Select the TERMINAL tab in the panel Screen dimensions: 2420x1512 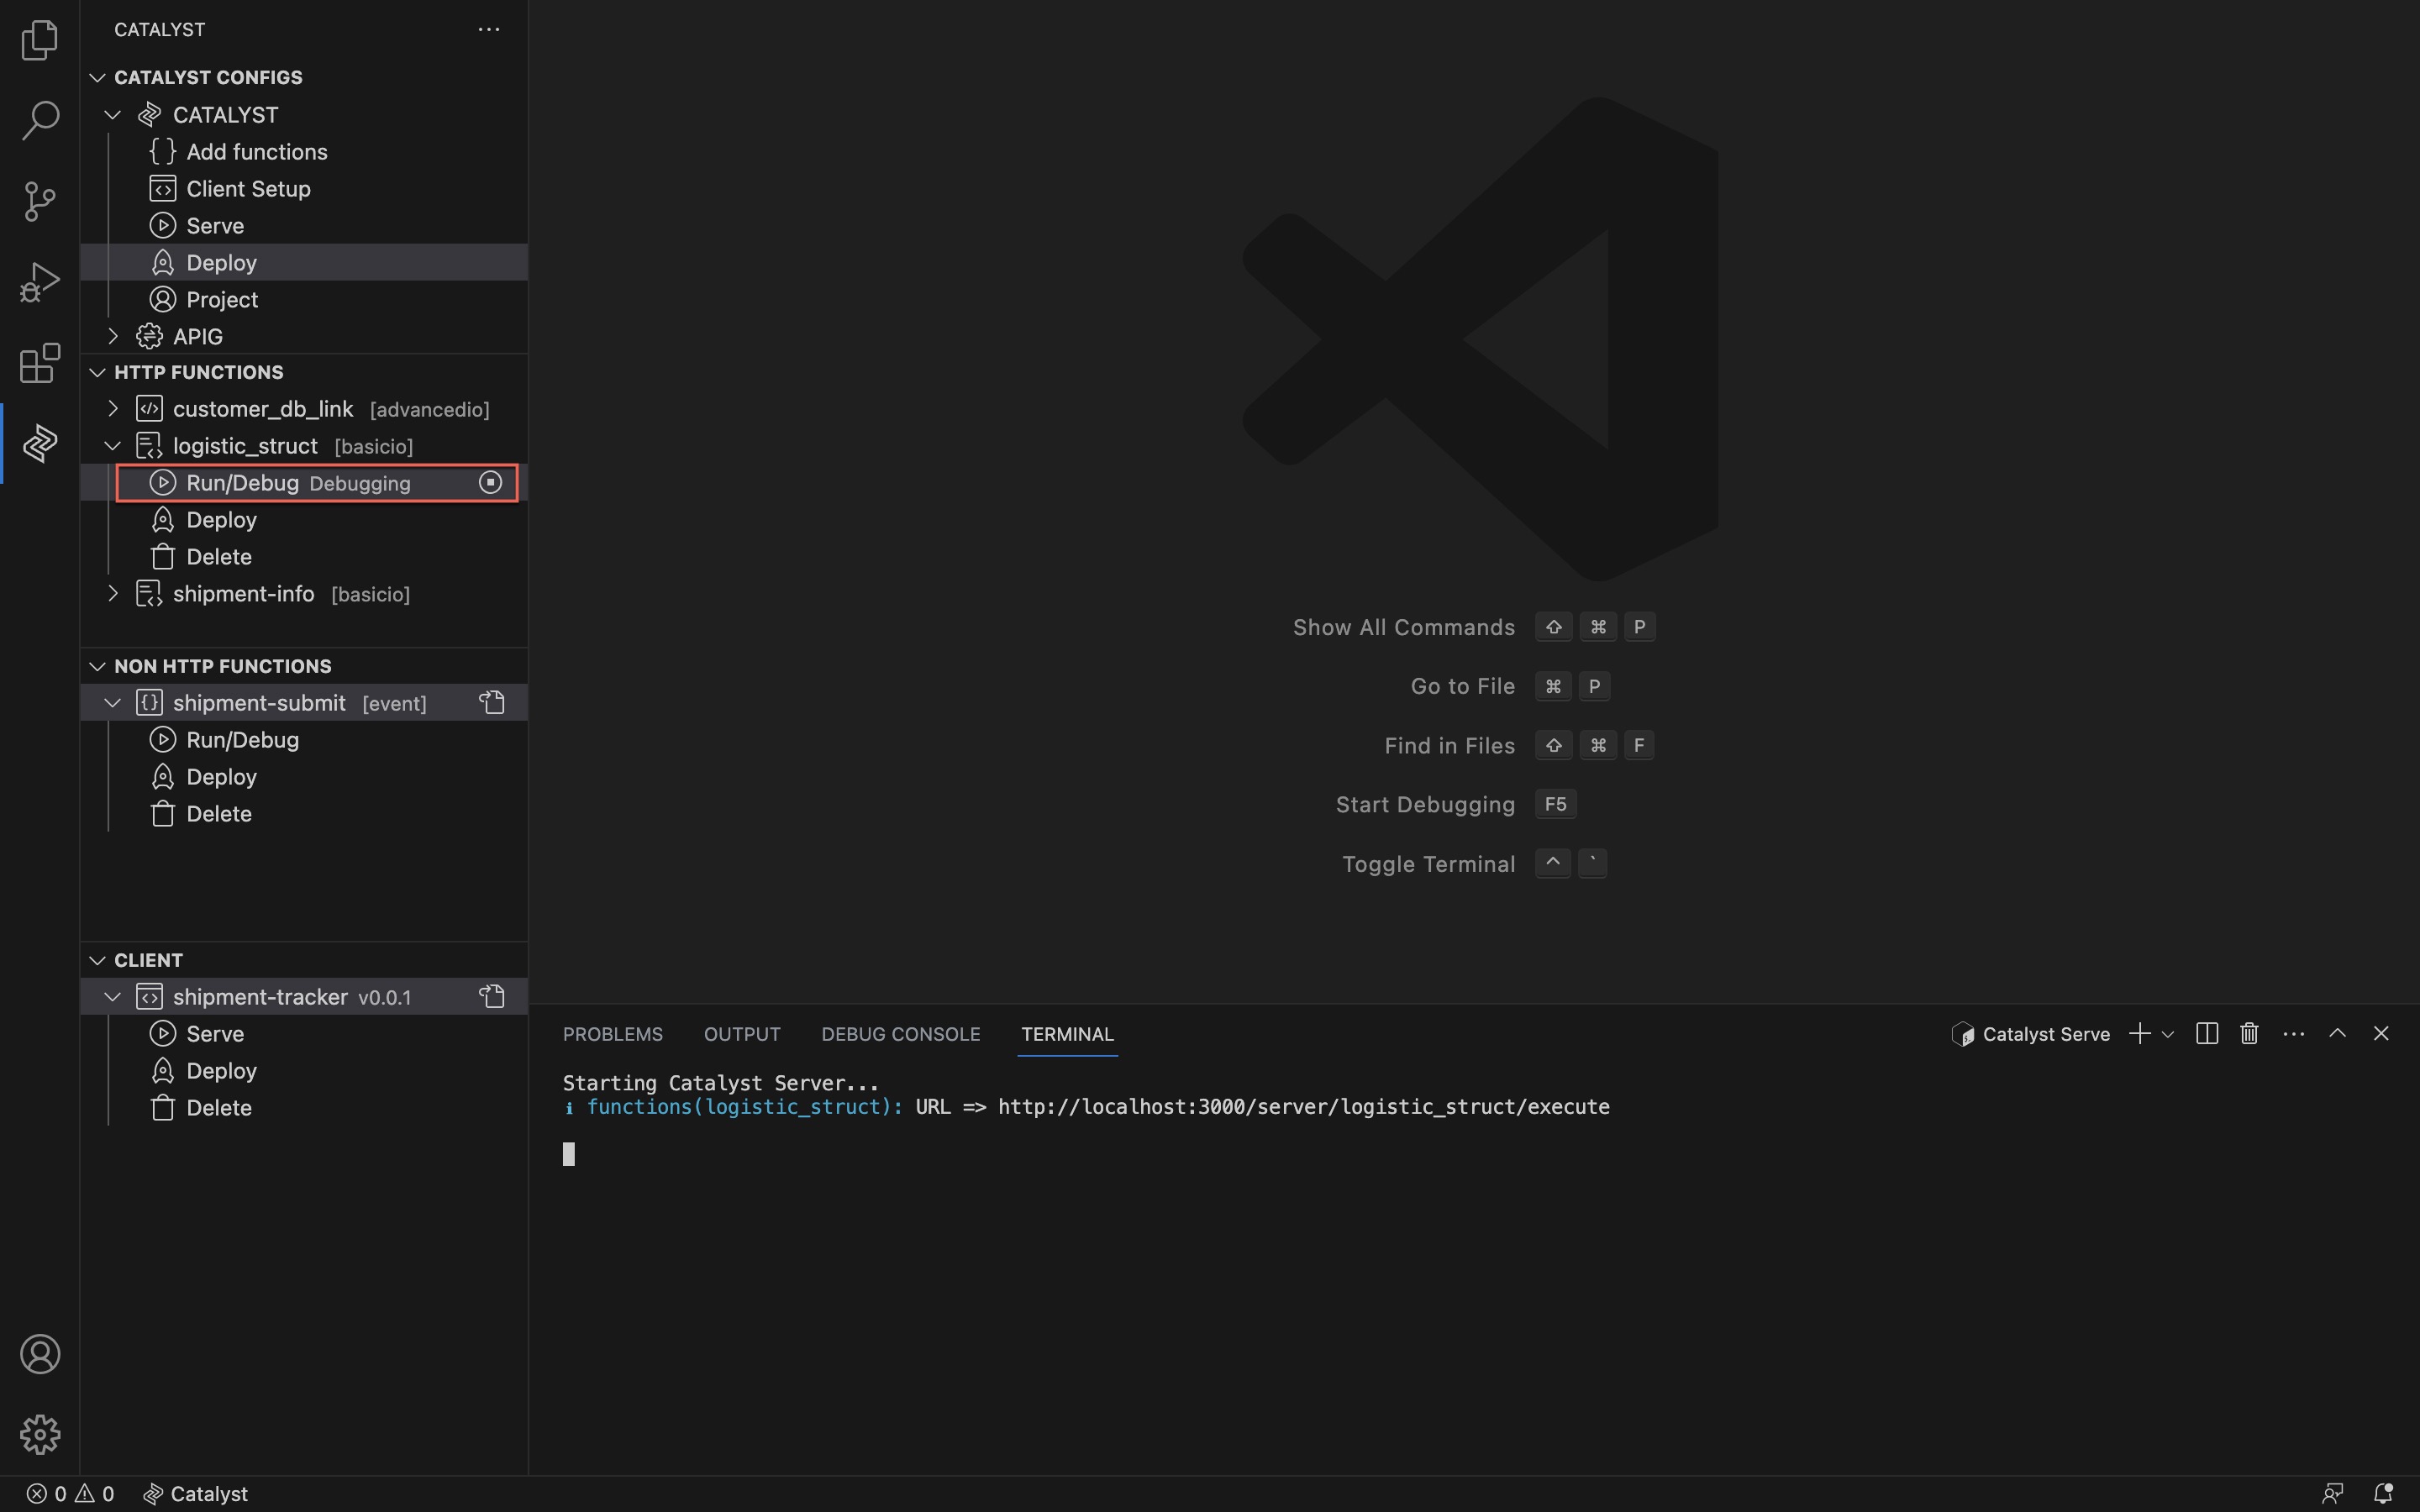pos(1066,1033)
